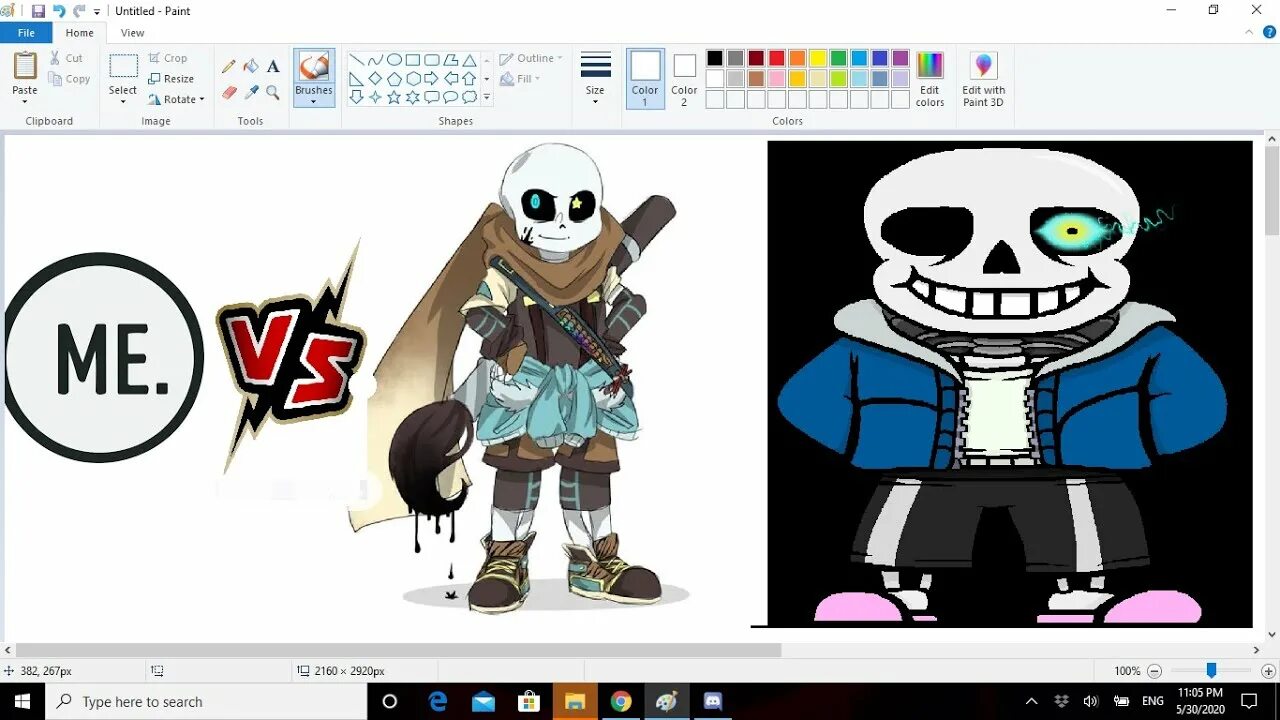This screenshot has width=1280, height=720.
Task: Open Discord from the taskbar
Action: click(712, 702)
